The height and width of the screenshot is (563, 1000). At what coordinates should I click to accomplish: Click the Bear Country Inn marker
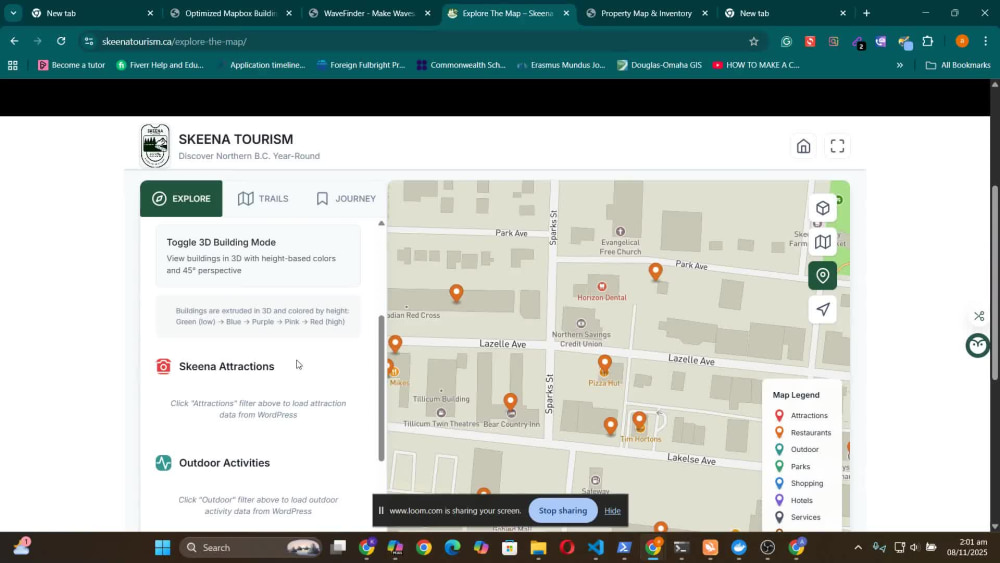click(510, 402)
